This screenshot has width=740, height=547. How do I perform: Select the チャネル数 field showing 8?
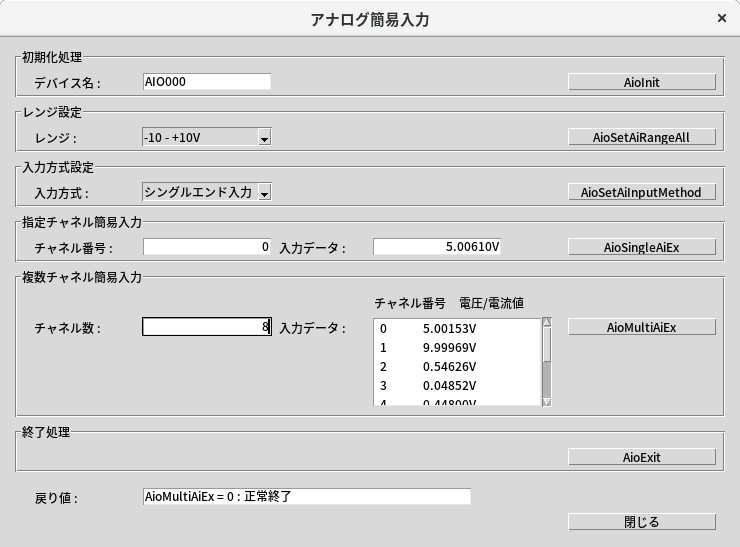(x=206, y=327)
